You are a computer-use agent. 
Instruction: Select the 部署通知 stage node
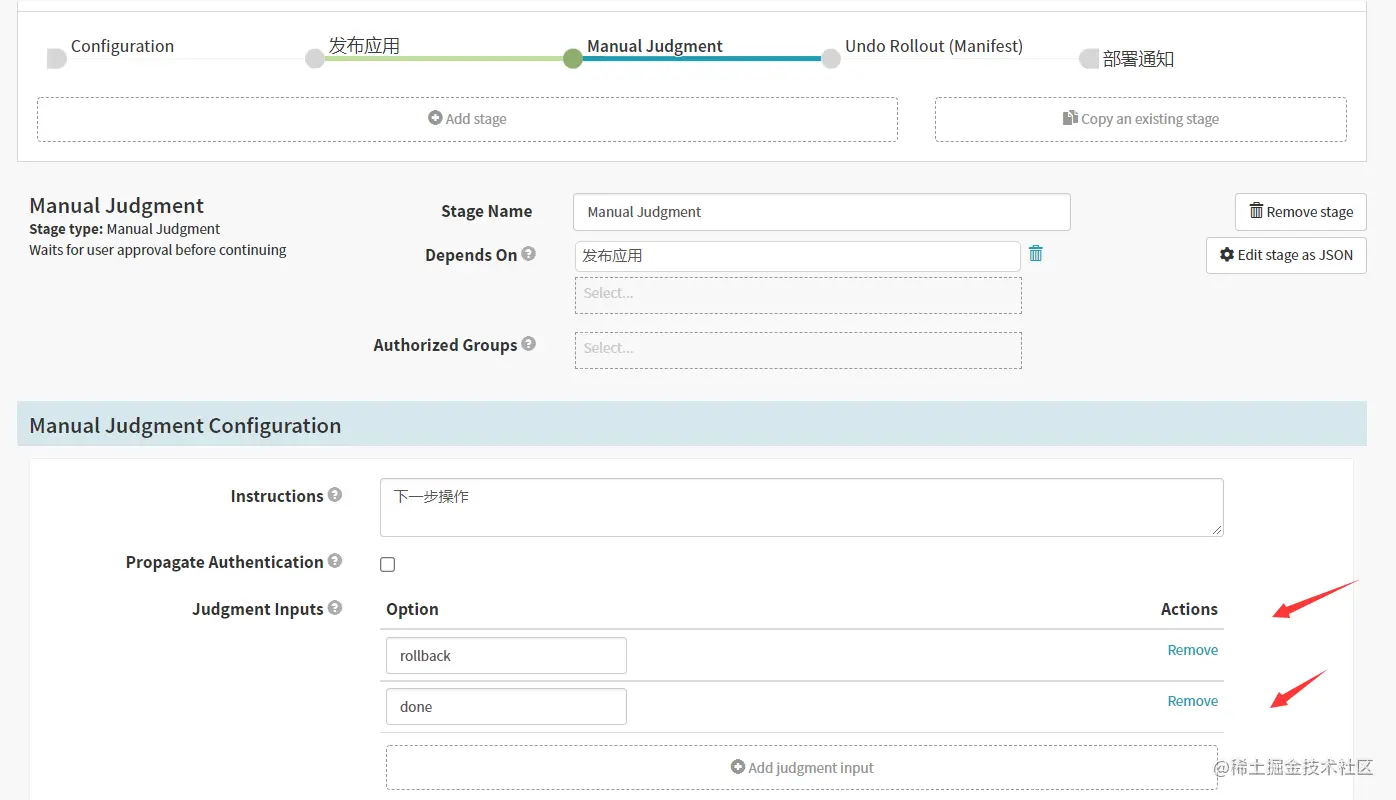(x=1089, y=59)
